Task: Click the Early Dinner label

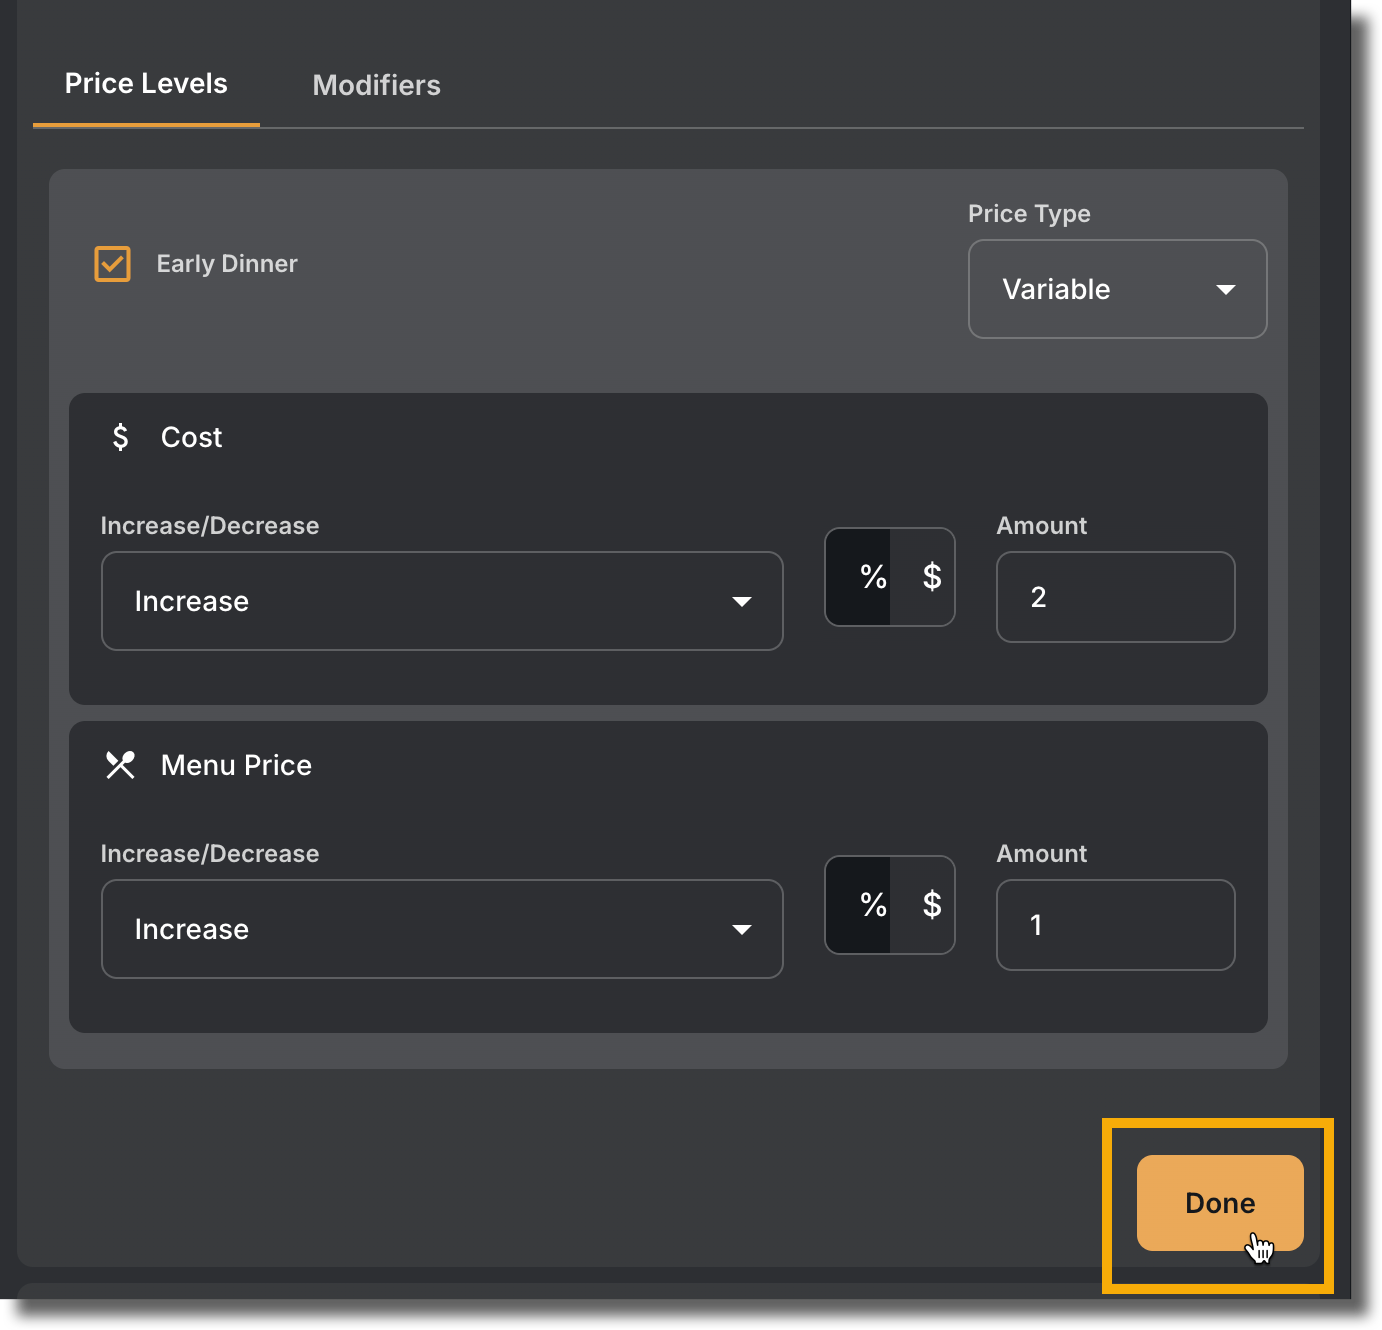Action: pos(227,264)
